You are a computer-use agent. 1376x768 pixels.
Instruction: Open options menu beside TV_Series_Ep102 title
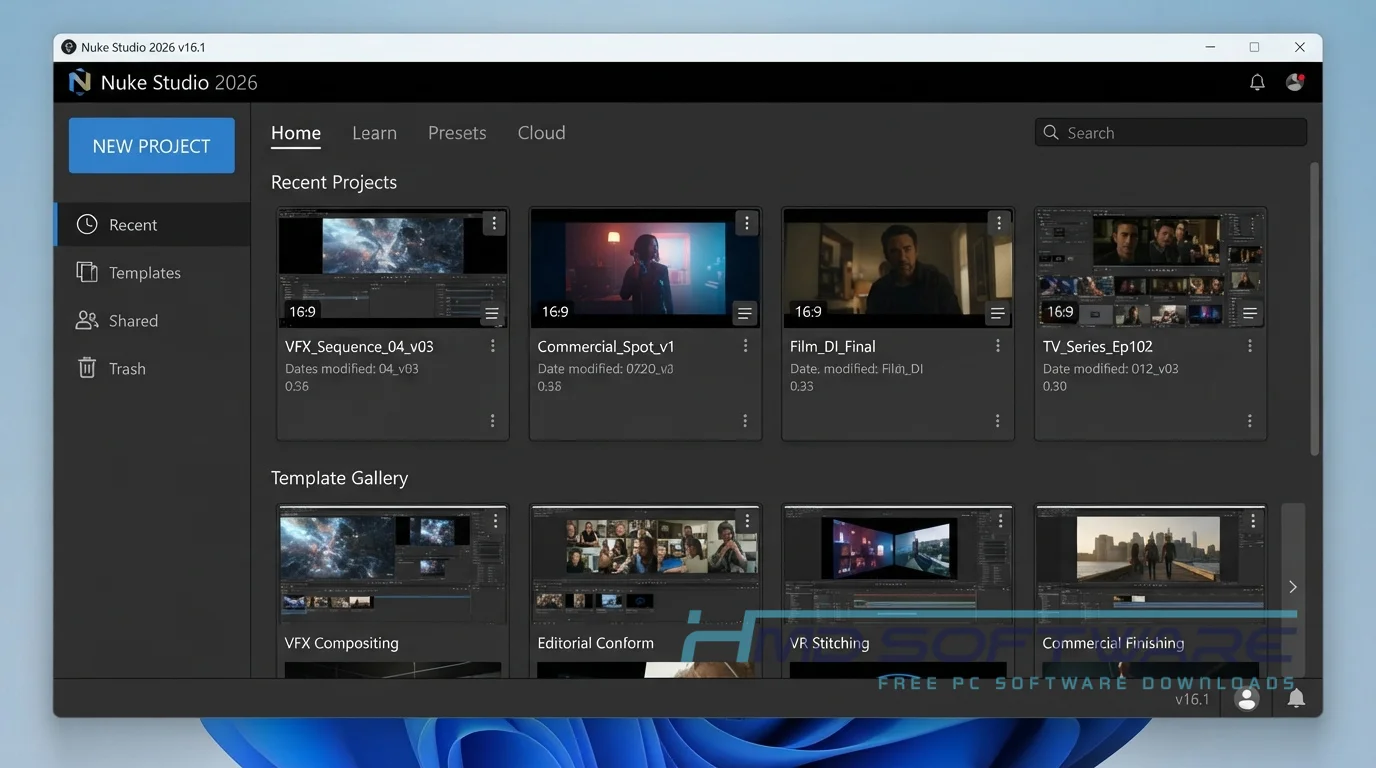(1250, 346)
